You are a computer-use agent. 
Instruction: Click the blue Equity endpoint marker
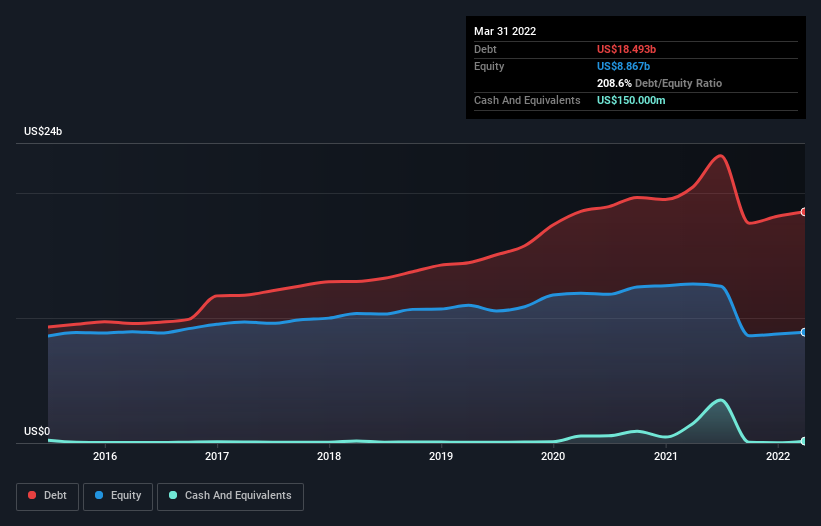[804, 332]
